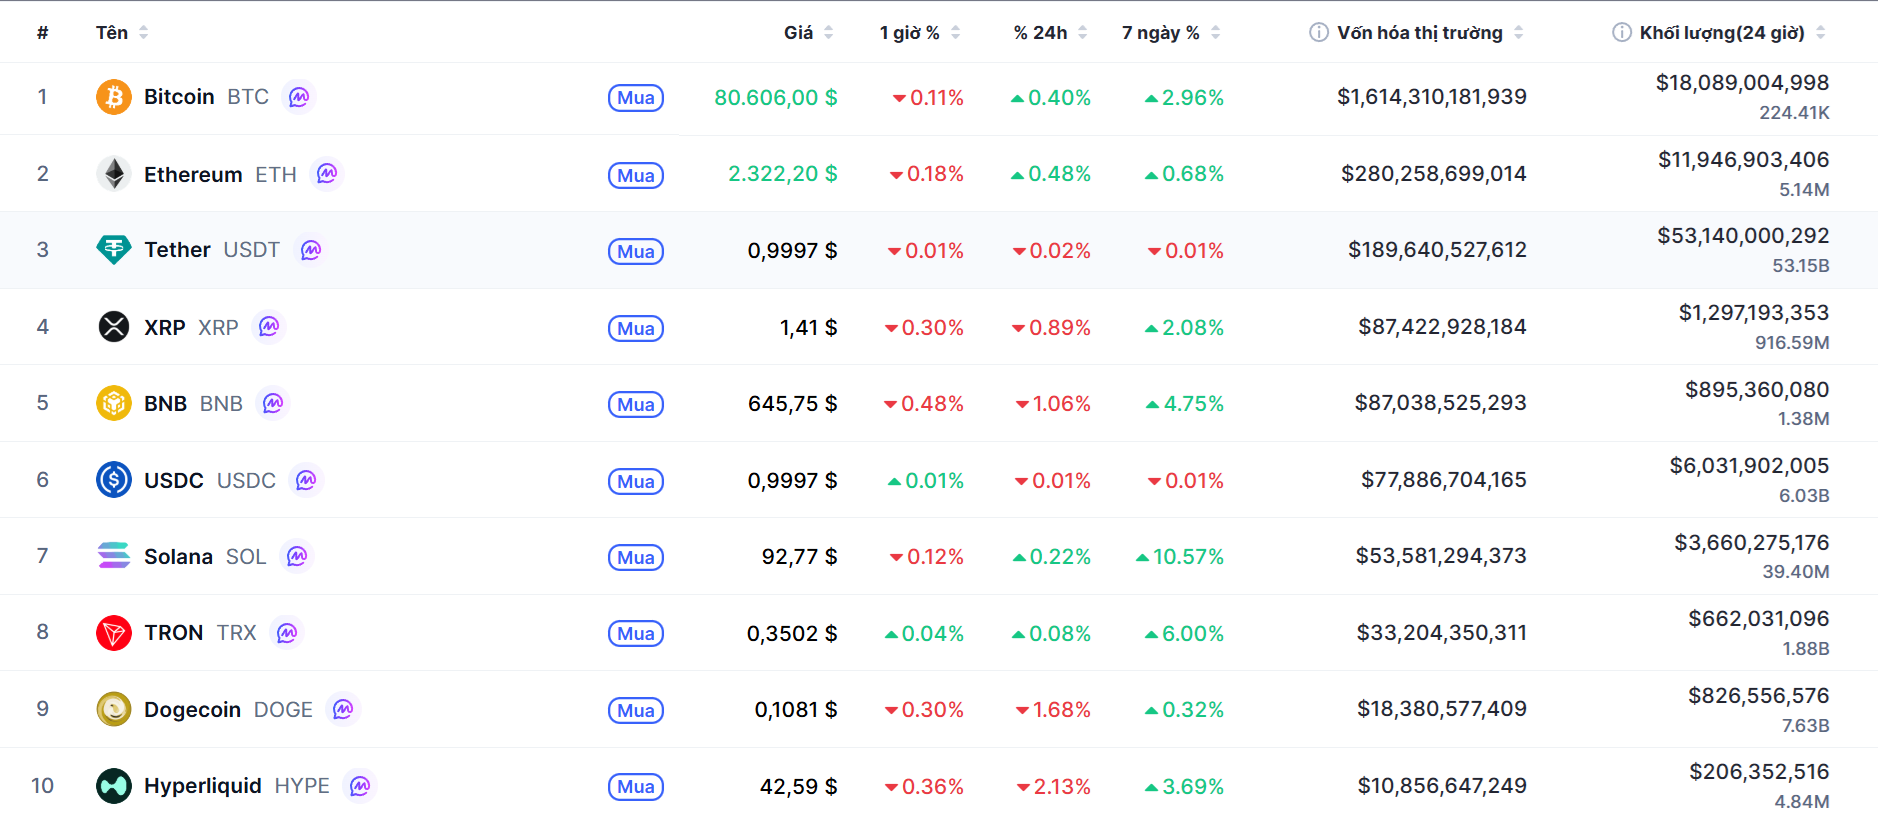Click the Mua button for TRON
Viewport: 1878px width, 818px height.
636,634
